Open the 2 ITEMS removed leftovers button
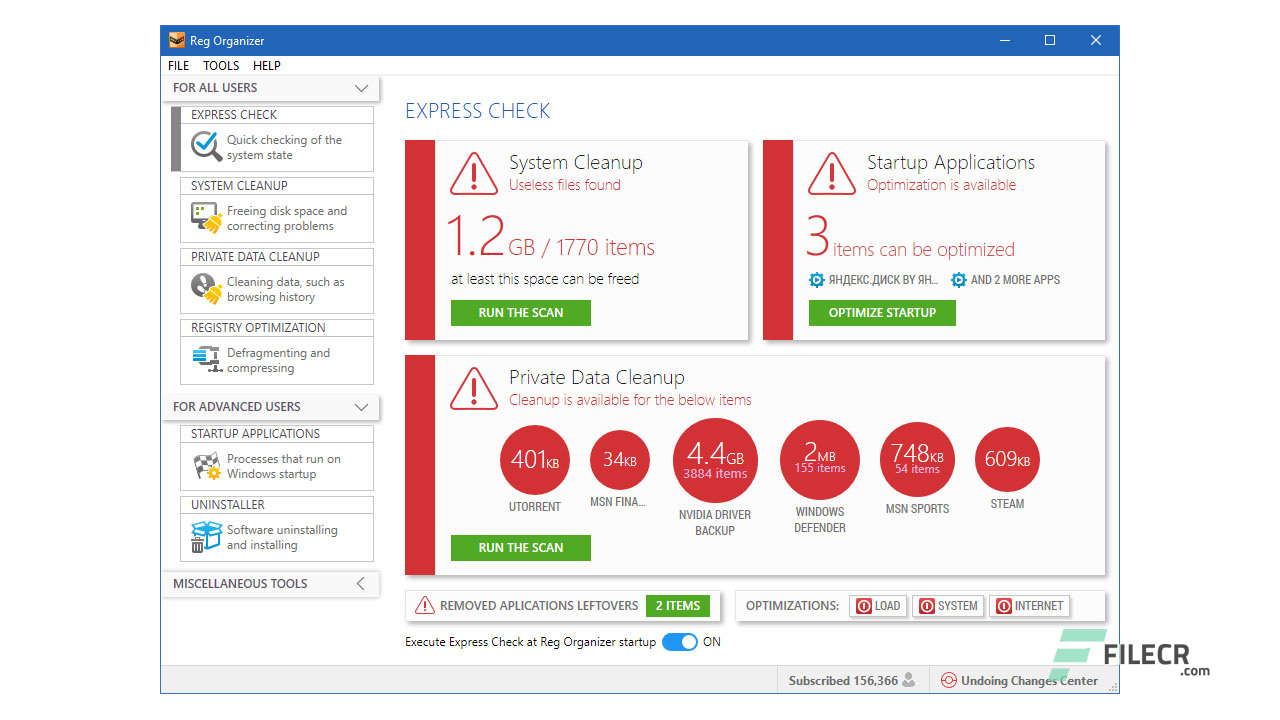The width and height of the screenshot is (1280, 720). 678,605
